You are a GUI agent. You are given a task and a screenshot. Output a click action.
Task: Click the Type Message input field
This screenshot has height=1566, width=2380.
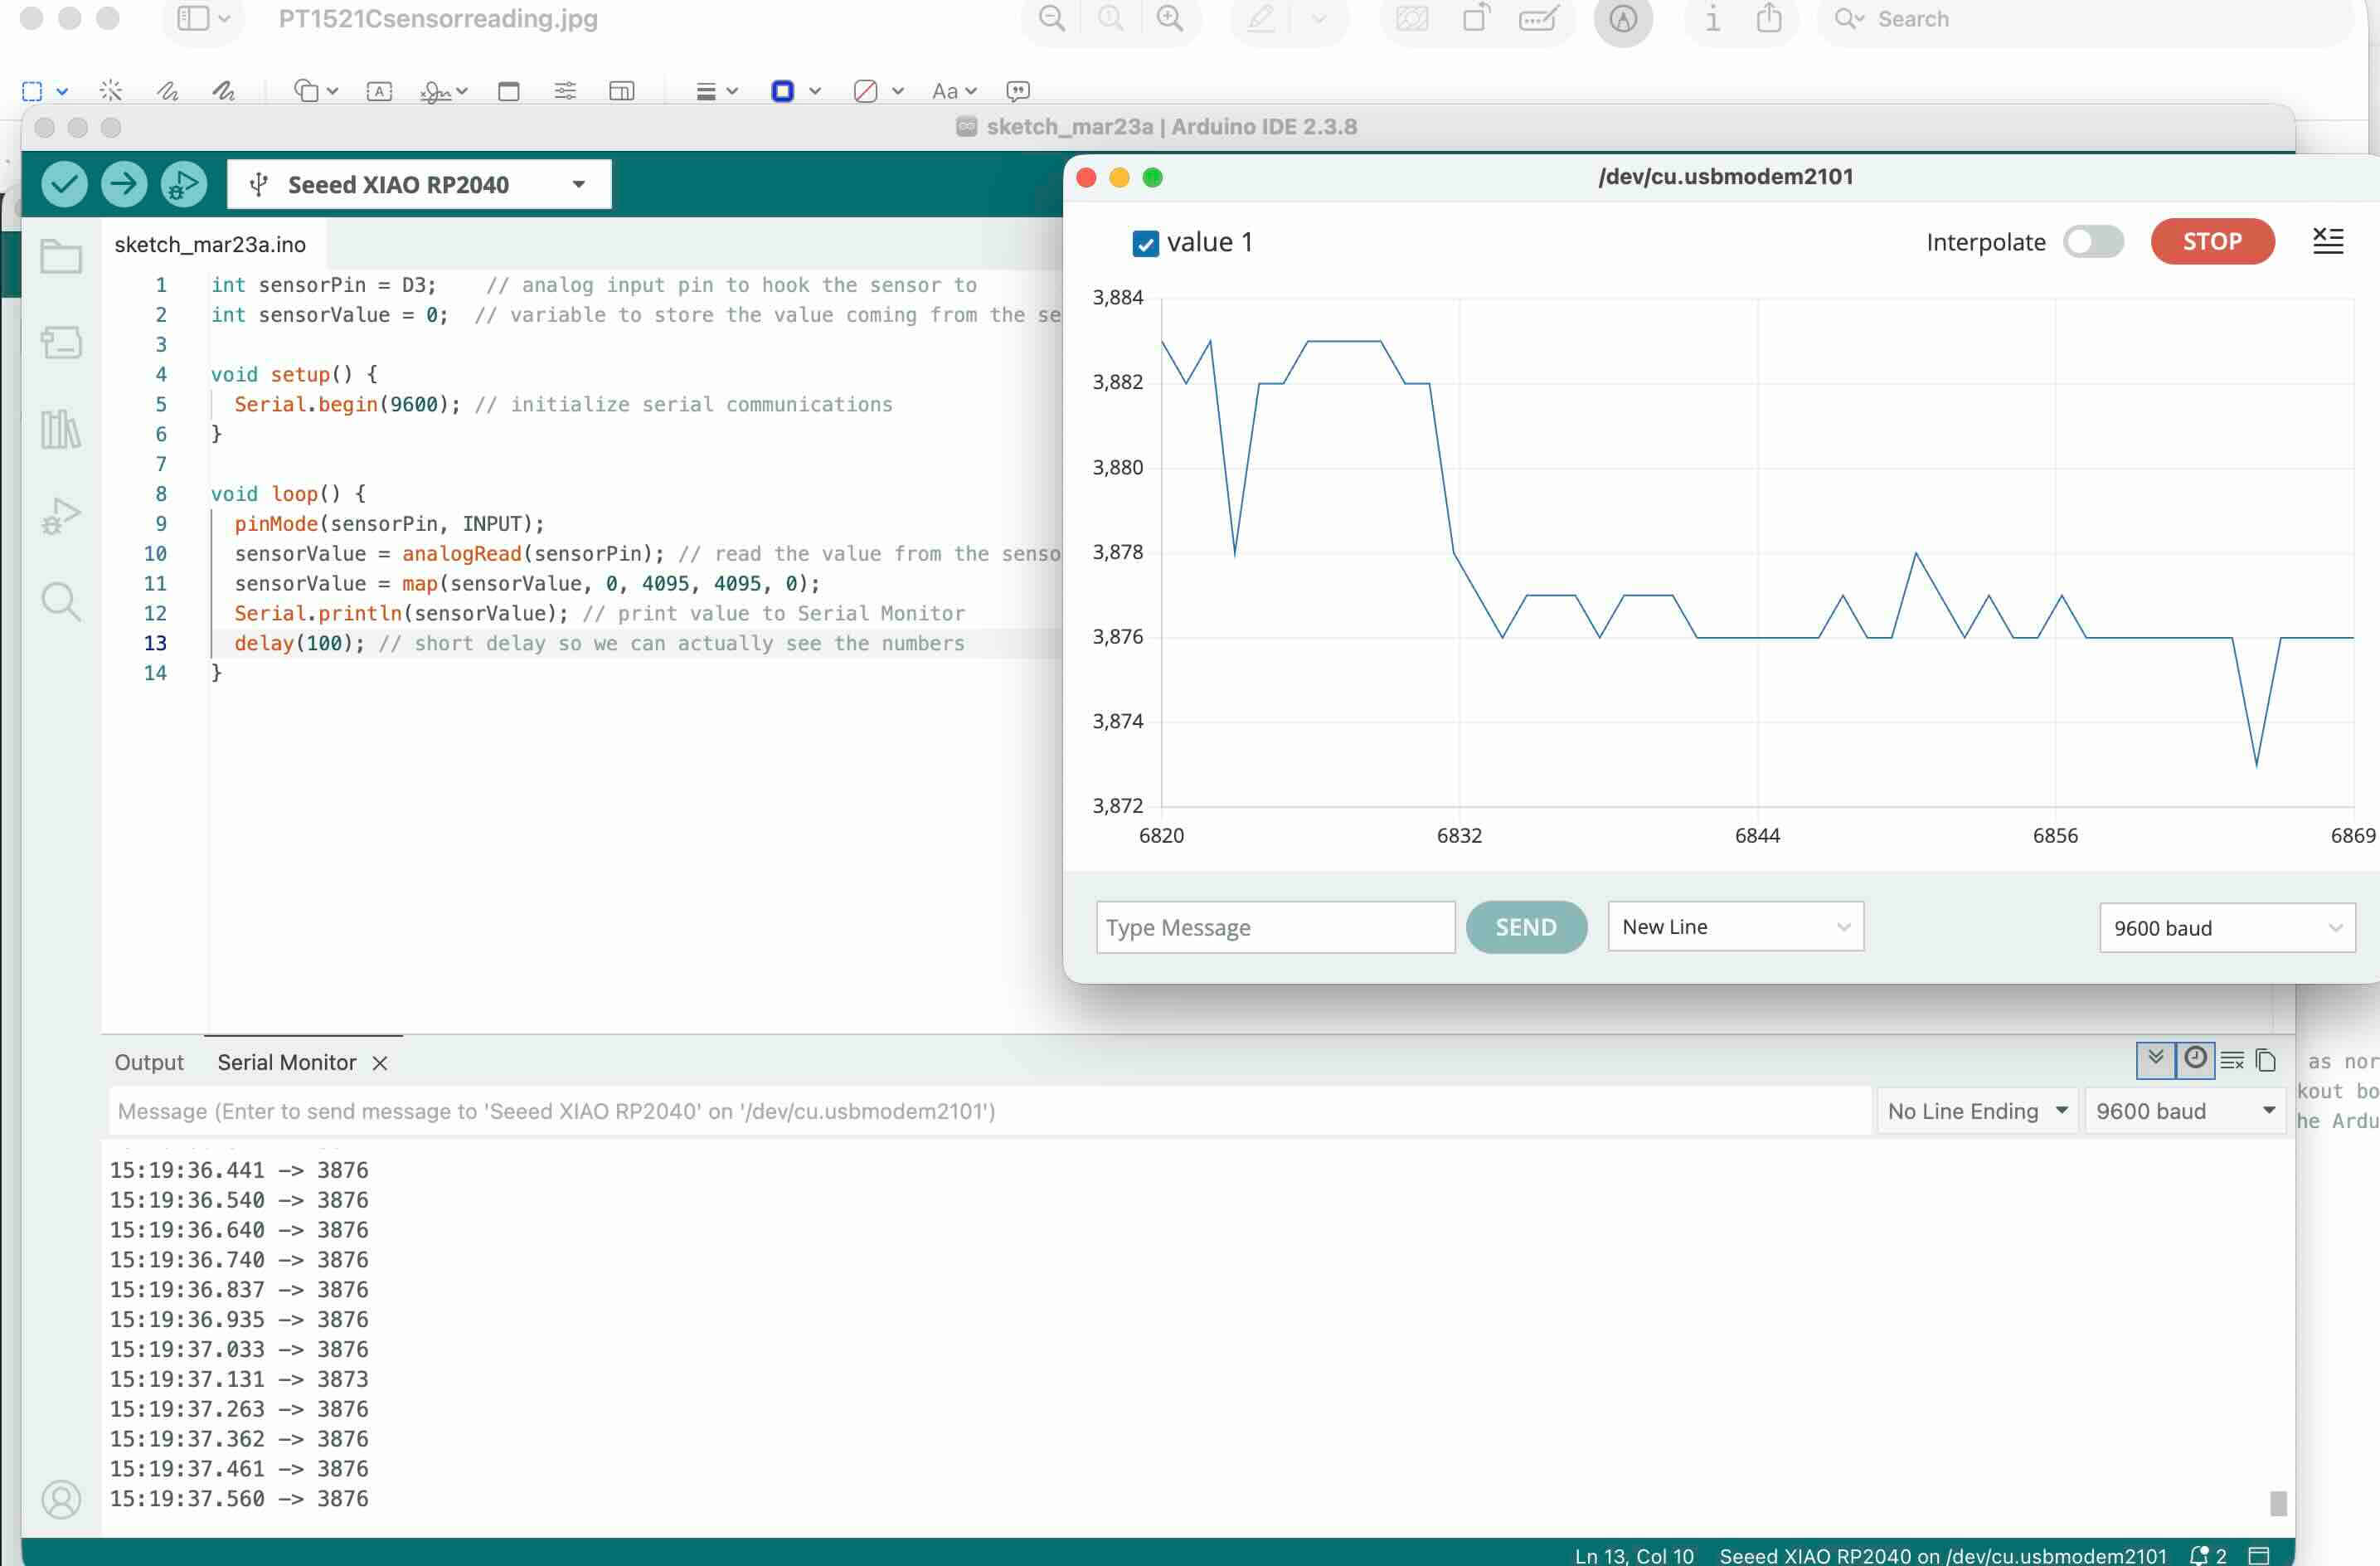pos(1275,927)
